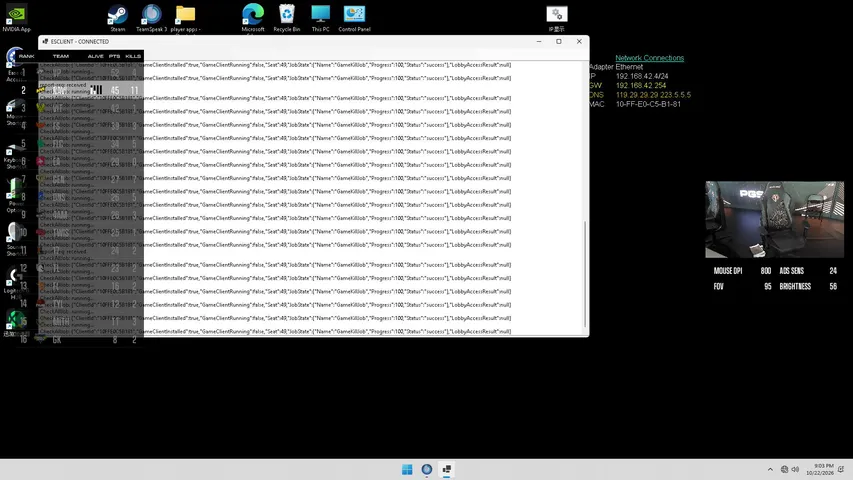Viewport: 853px width, 480px height.
Task: Open the TeamSpeak 3 desktop shortcut
Action: tap(151, 18)
